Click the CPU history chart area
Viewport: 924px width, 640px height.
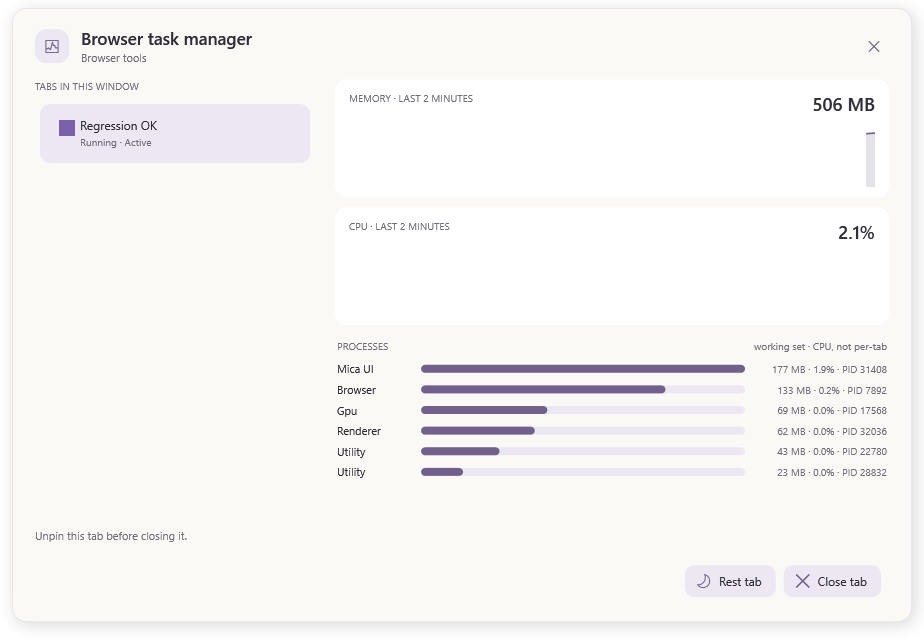[x=612, y=266]
